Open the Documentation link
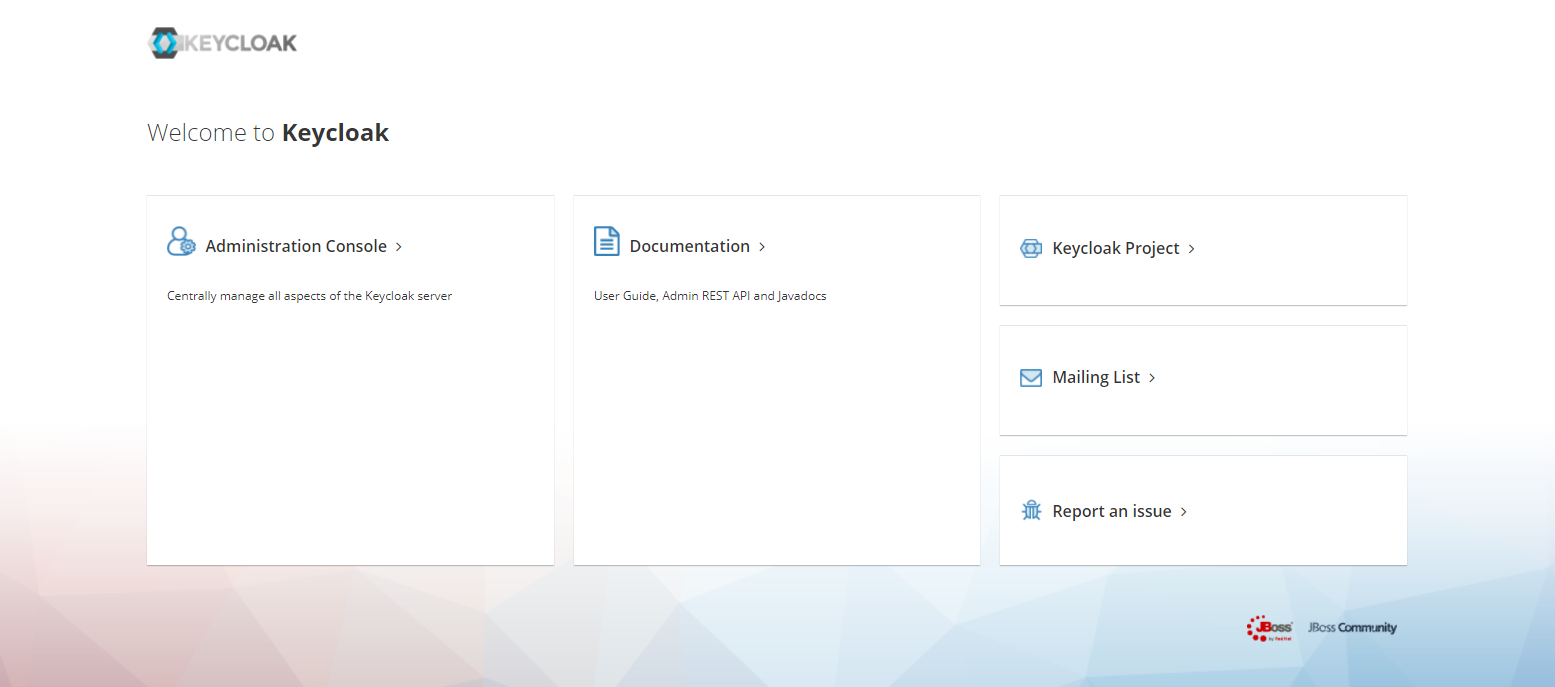 (689, 246)
